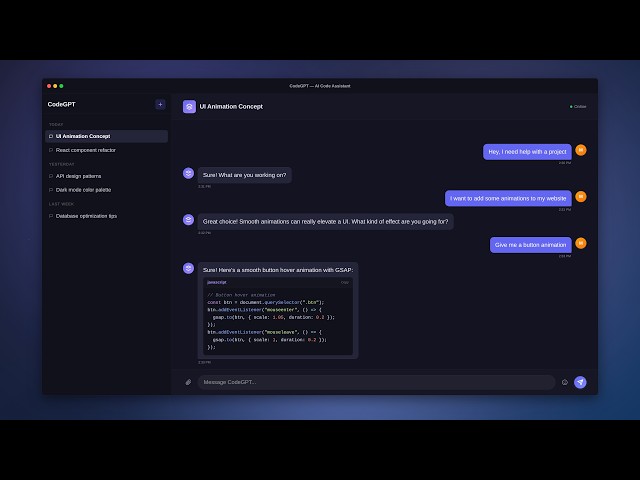Open the UI Animation Concept conversation
640x480 pixels.
[107, 136]
